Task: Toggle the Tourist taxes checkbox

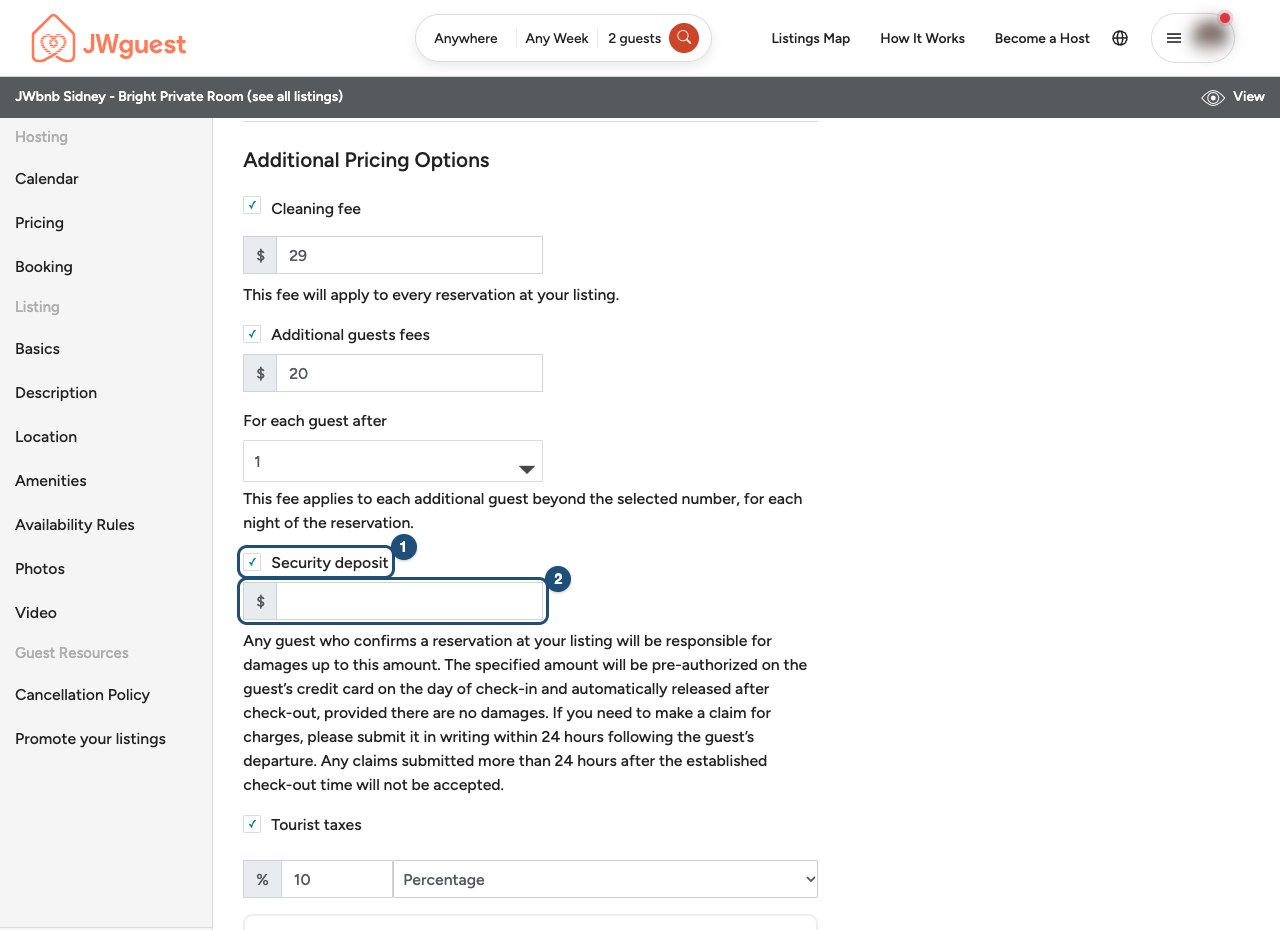Action: click(x=252, y=824)
